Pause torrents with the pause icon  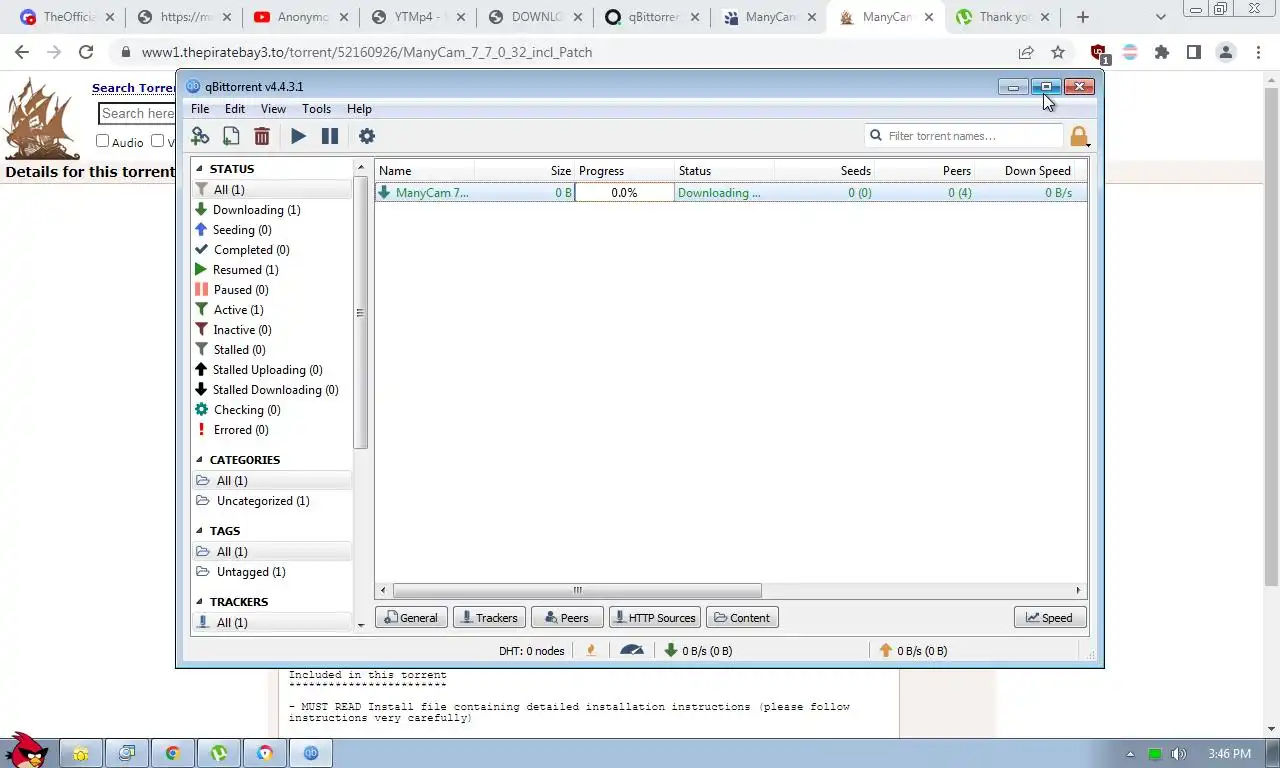[x=329, y=136]
